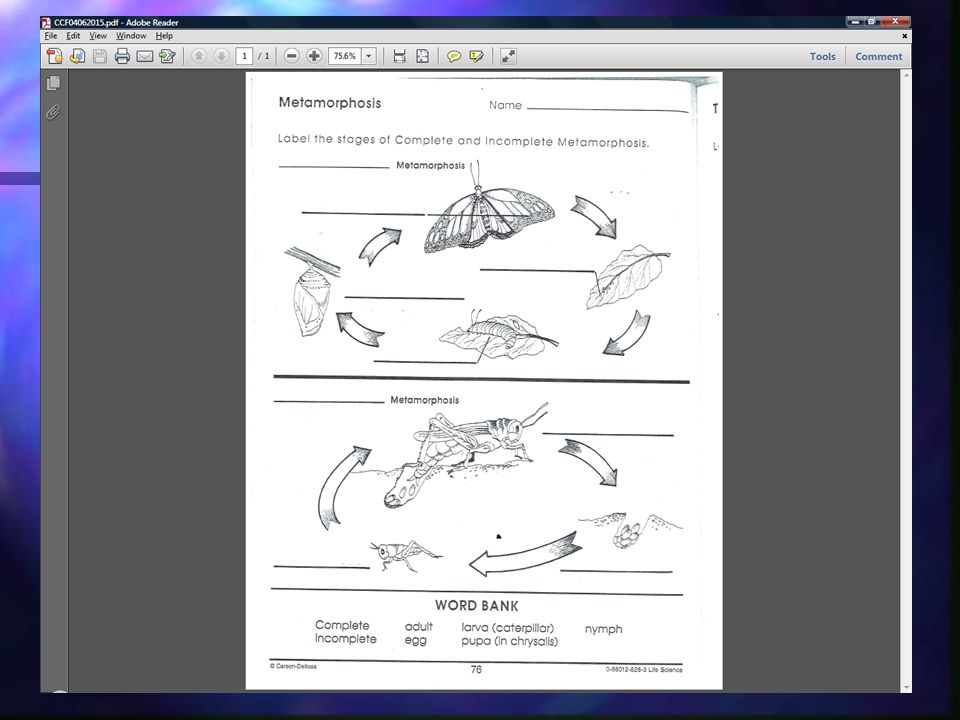Open the File menu
960x720 pixels.
51,36
